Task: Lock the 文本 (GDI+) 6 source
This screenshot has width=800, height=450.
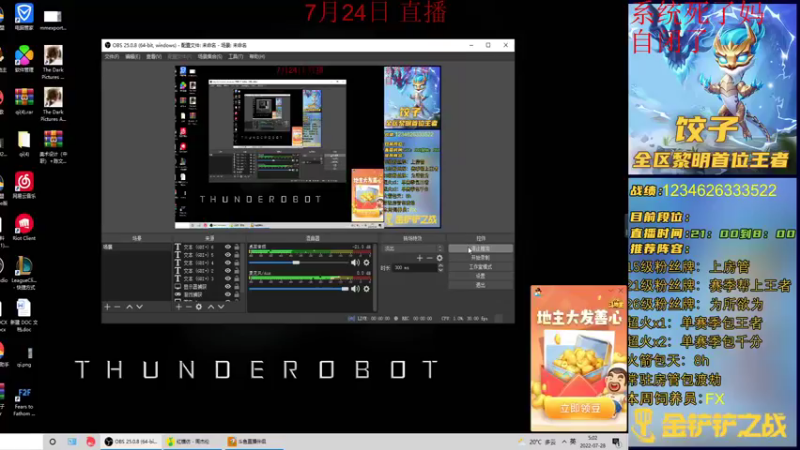Action: coord(237,247)
